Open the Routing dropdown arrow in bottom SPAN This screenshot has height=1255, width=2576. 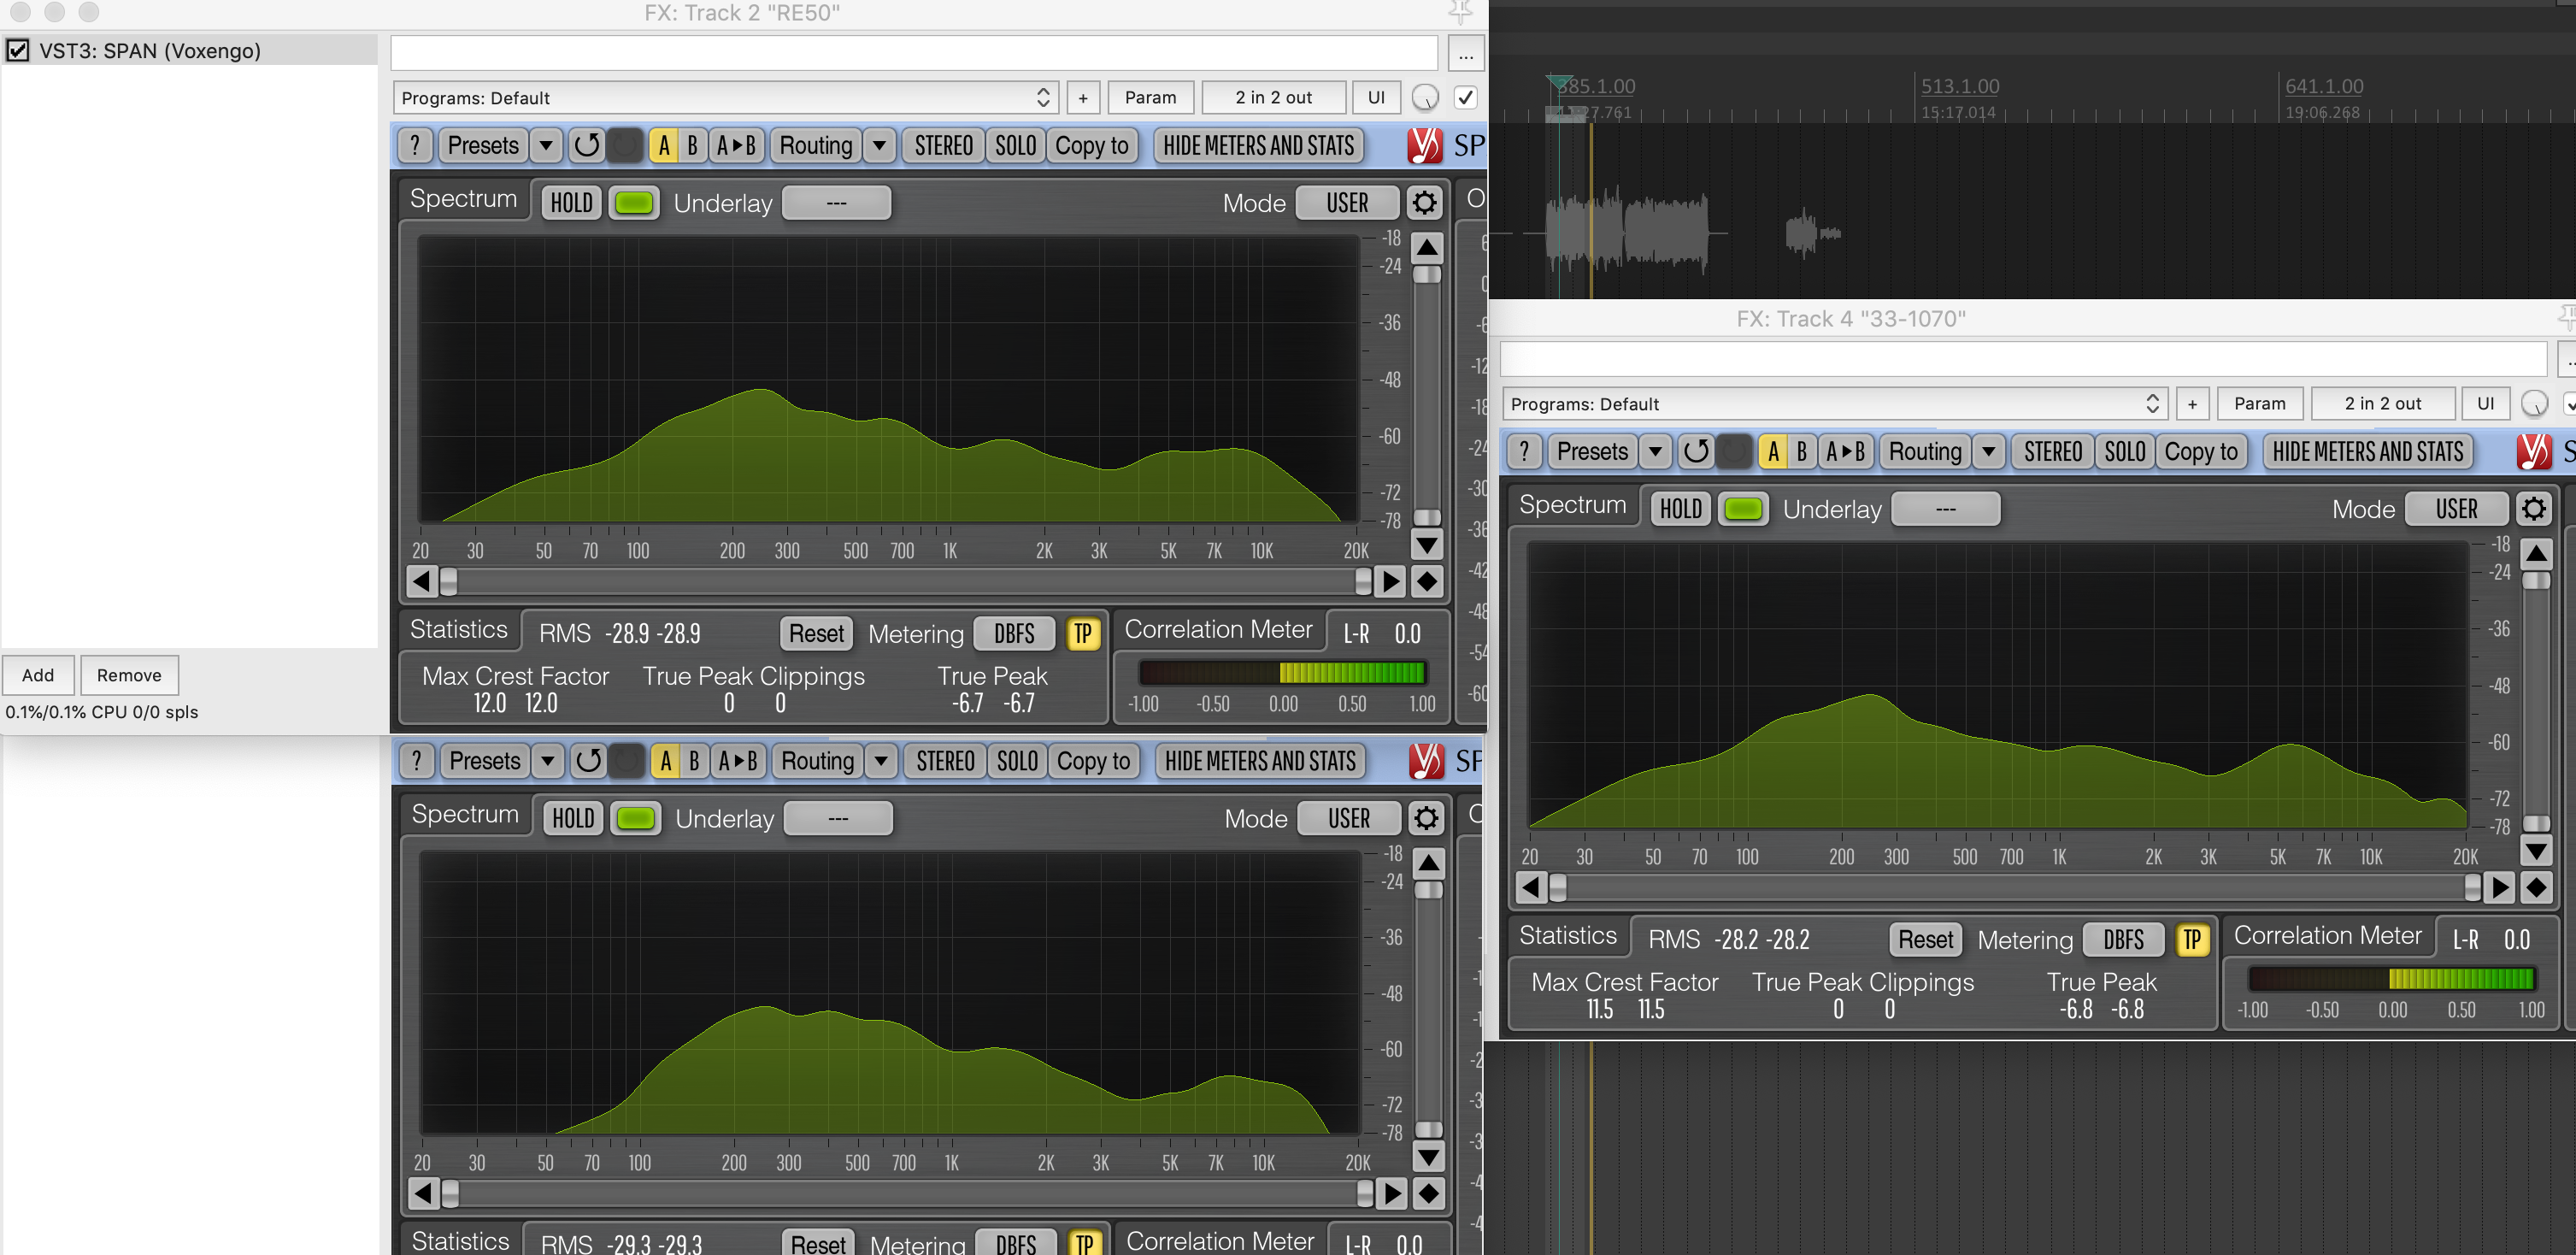pyautogui.click(x=880, y=761)
